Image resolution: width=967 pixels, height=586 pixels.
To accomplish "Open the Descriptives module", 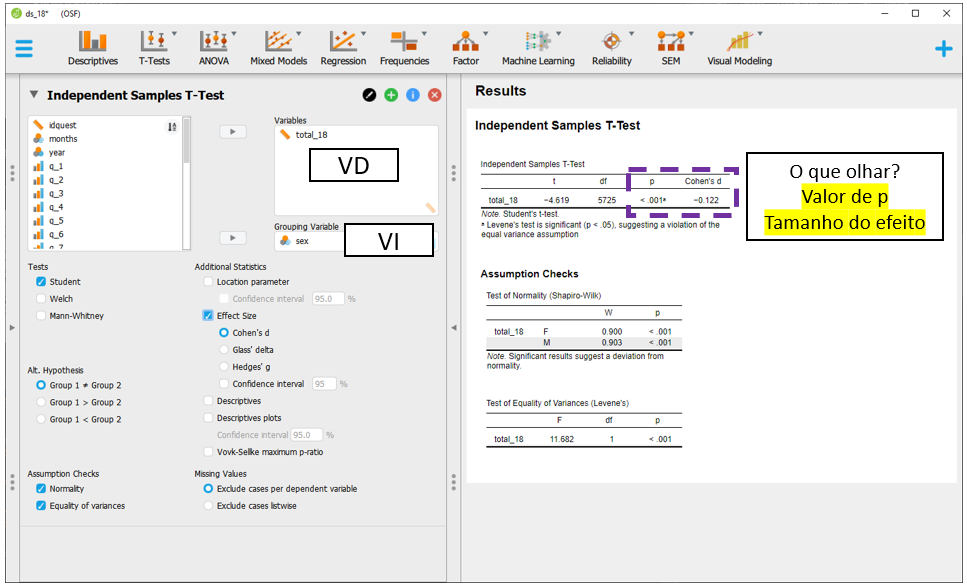I will coord(93,49).
